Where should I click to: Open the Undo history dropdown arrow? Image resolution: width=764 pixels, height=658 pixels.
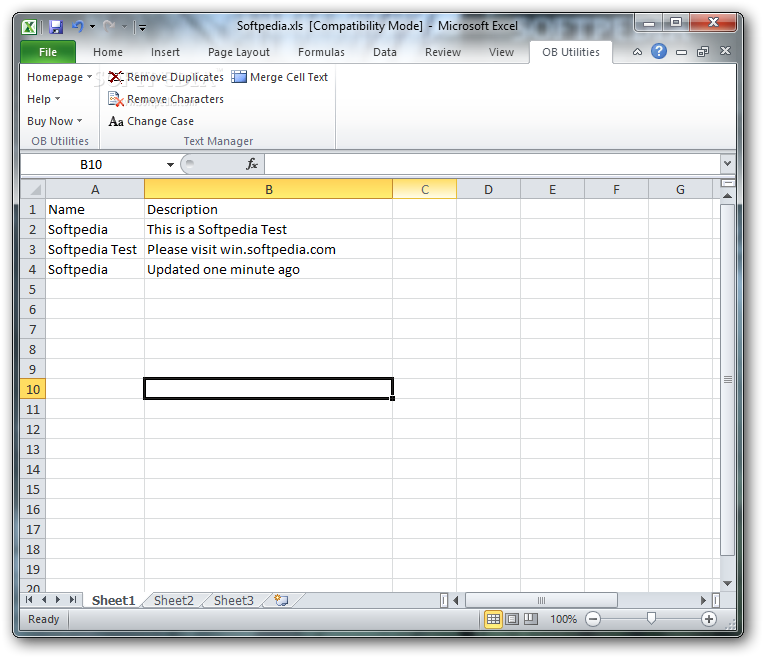[92, 26]
